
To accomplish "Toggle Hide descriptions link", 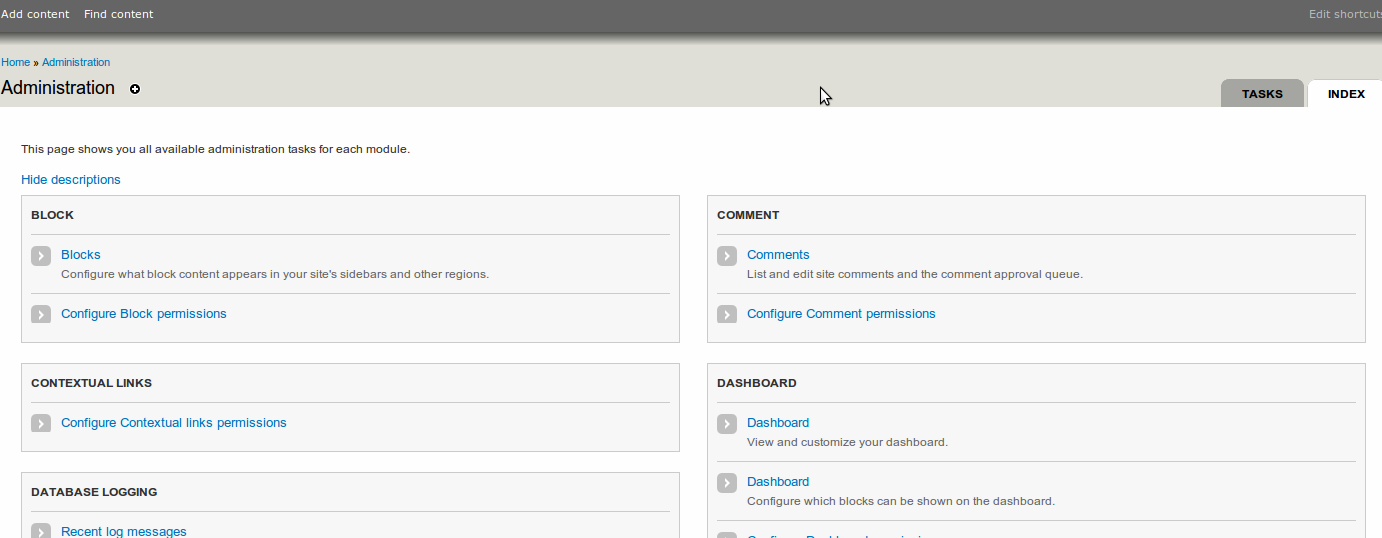I will [x=71, y=180].
